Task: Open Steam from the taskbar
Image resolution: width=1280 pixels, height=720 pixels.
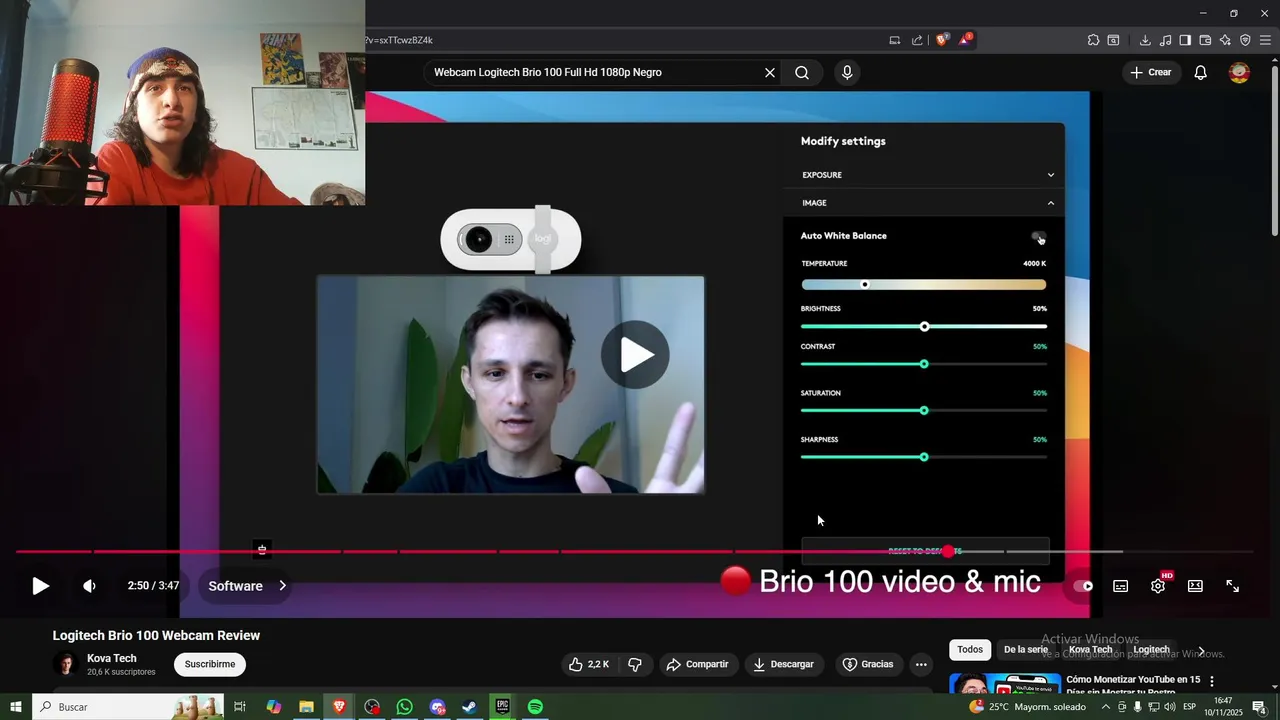Action: click(469, 707)
